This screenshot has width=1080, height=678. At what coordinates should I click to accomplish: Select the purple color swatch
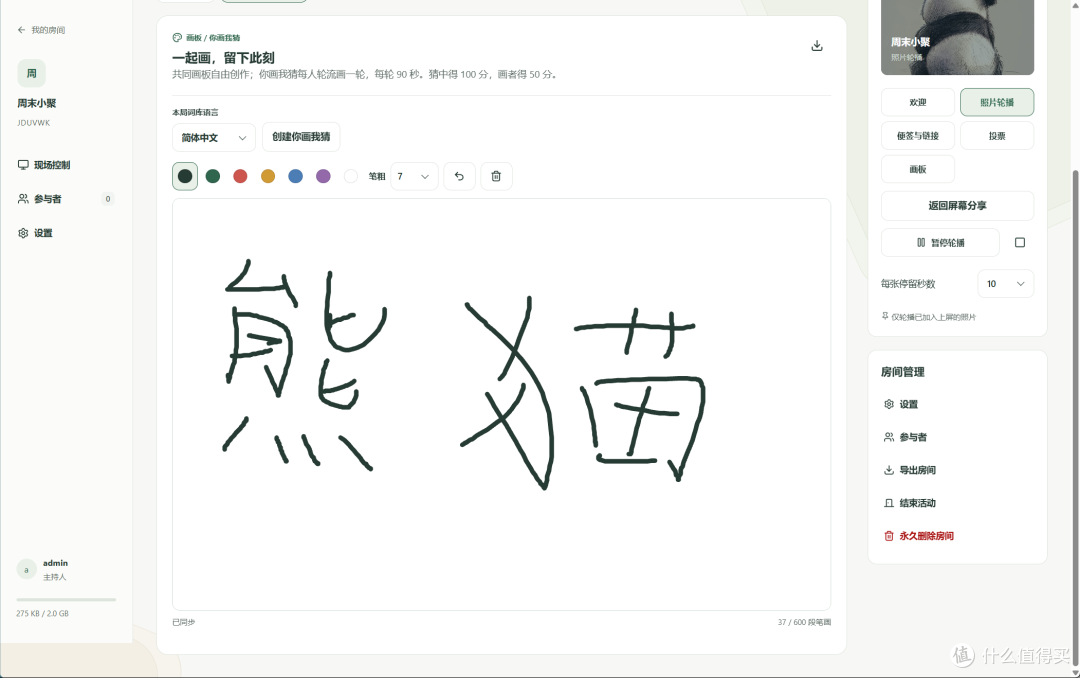tap(323, 176)
